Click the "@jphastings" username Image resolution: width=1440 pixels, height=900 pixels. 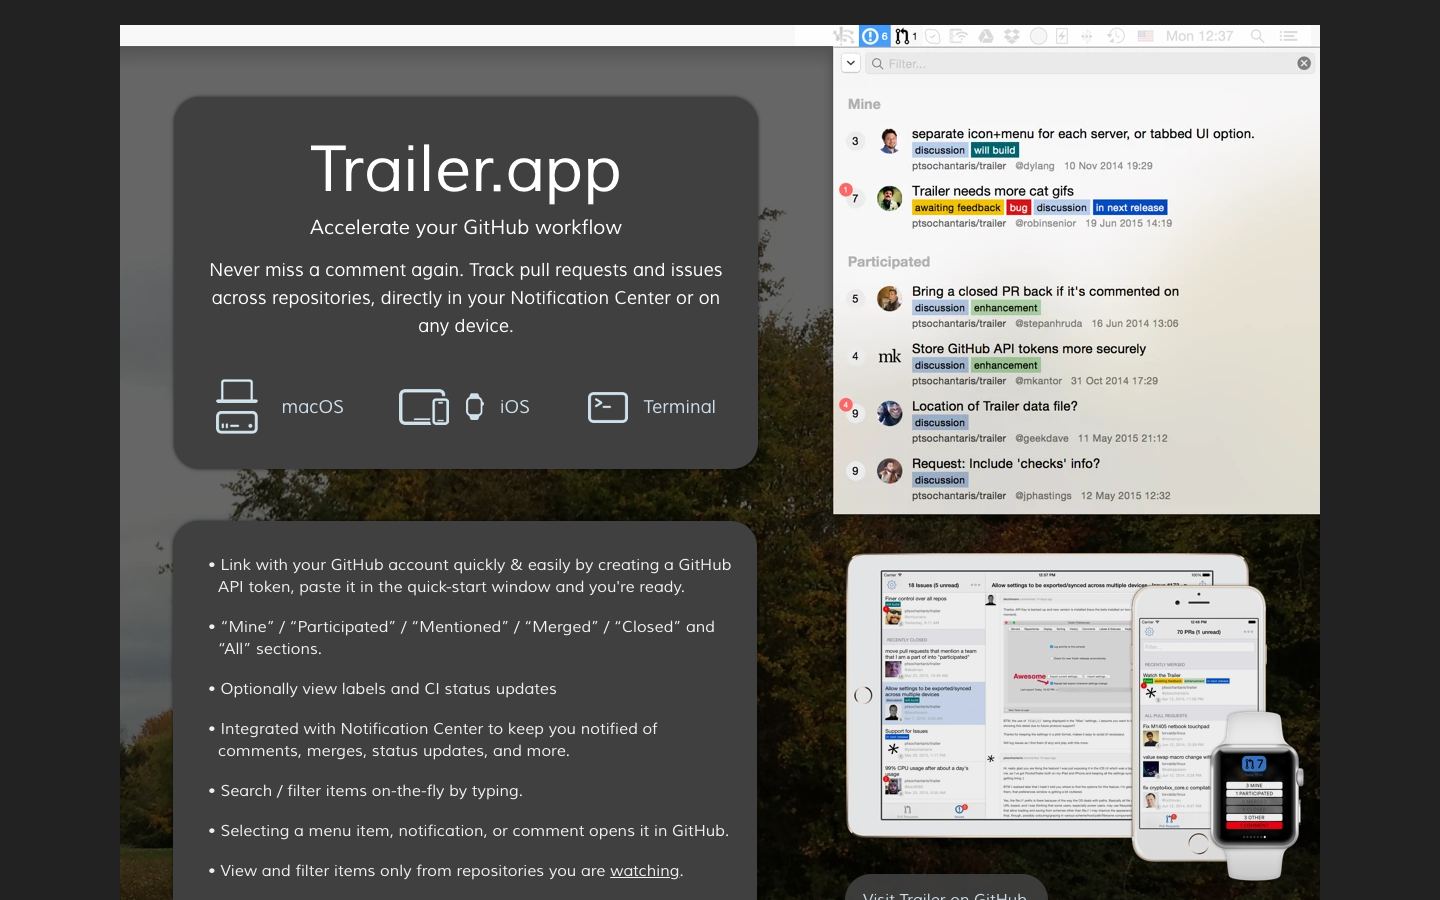pyautogui.click(x=1043, y=496)
